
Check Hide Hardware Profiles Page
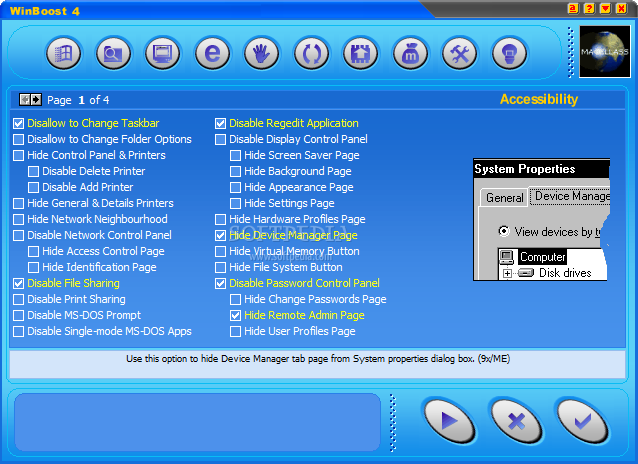221,219
